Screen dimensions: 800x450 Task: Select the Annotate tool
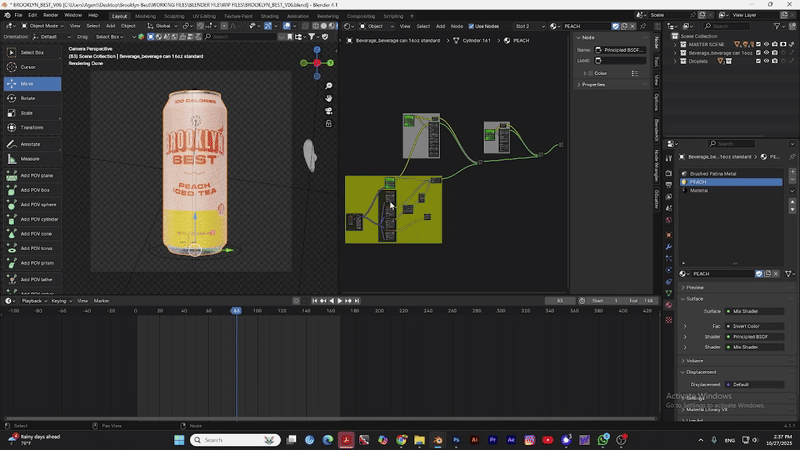click(x=30, y=144)
